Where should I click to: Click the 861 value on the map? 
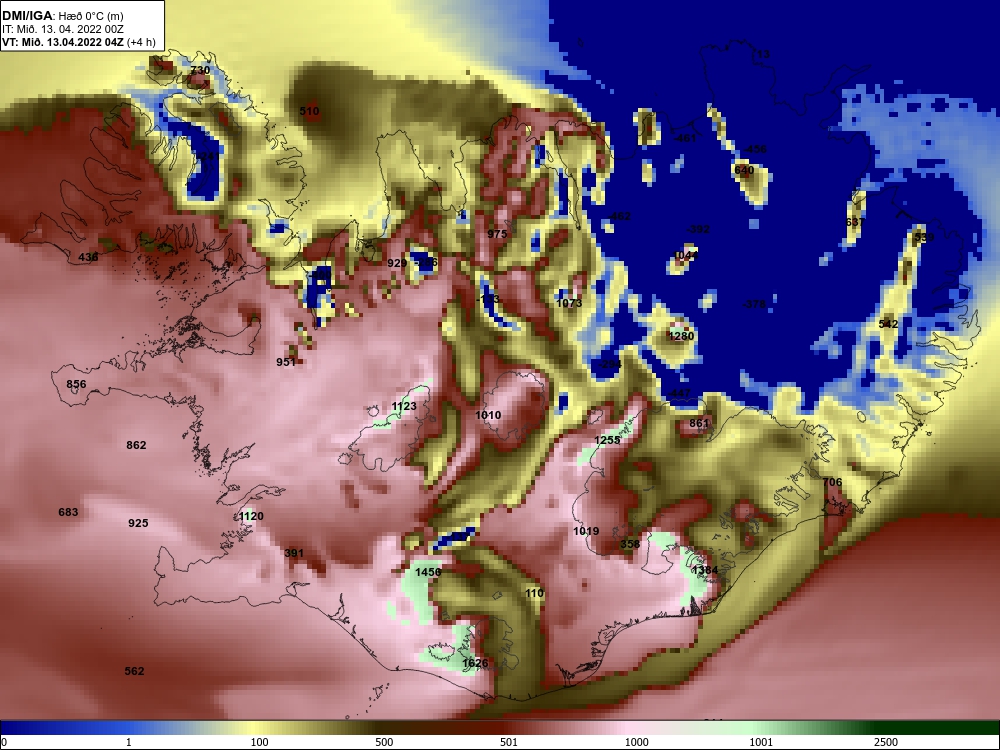pos(699,423)
